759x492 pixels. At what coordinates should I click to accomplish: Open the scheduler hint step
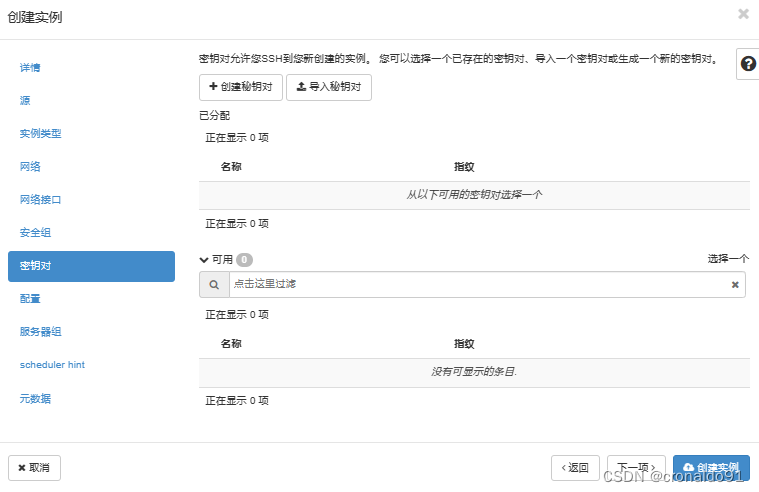pyautogui.click(x=52, y=365)
